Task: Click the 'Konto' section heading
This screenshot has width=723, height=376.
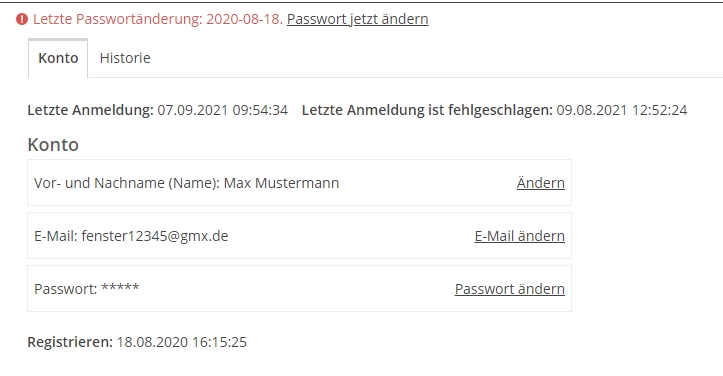Action: tap(53, 145)
